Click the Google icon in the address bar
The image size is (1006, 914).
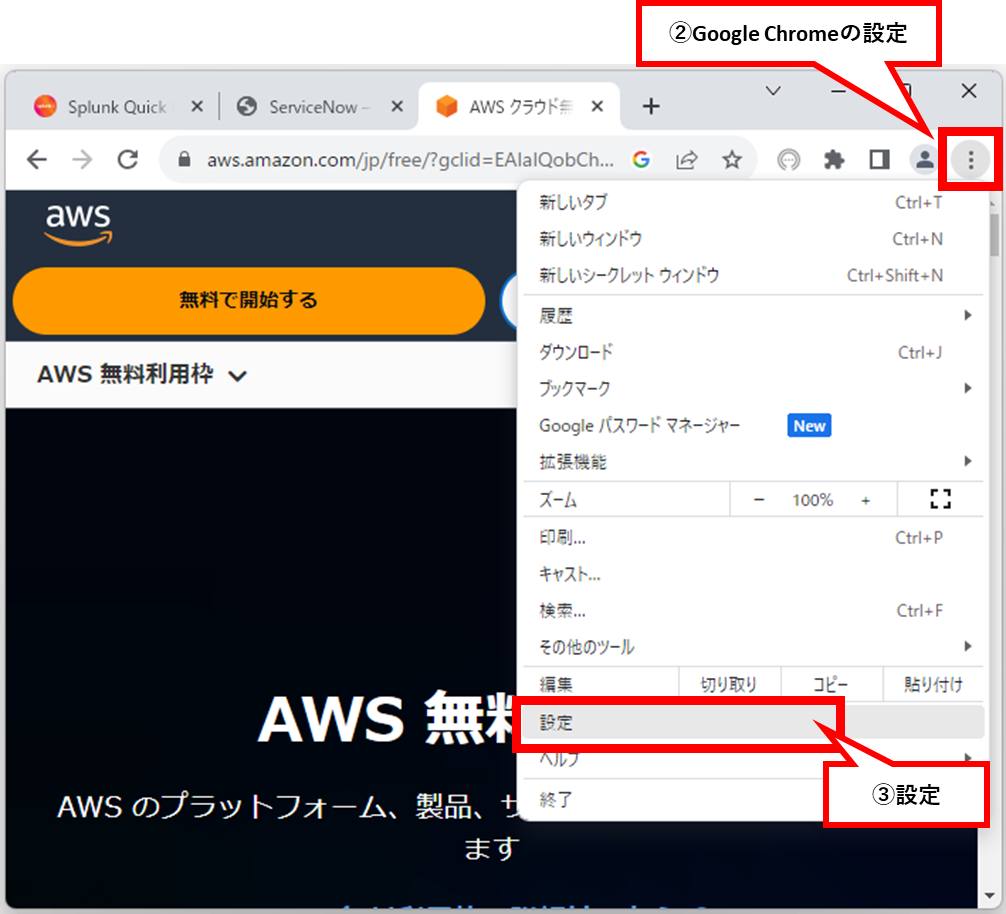pos(641,159)
